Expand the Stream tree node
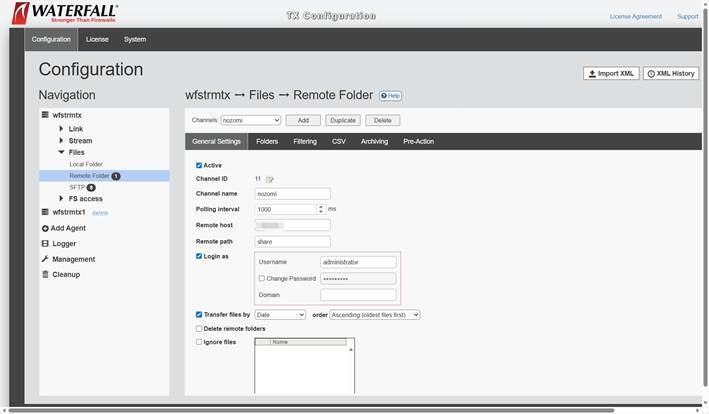Screen dimensions: 709x414 [61, 141]
